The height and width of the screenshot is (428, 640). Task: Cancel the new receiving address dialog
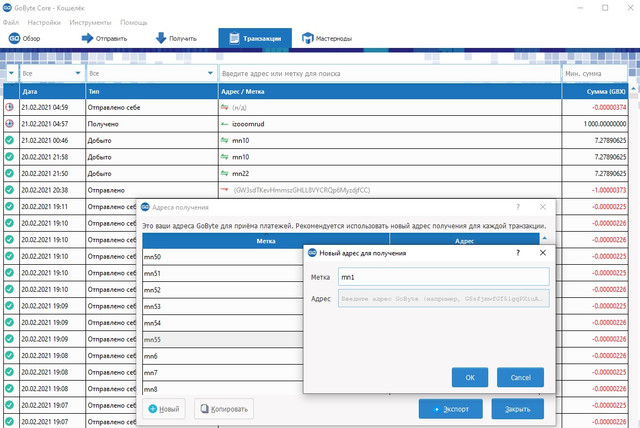520,377
